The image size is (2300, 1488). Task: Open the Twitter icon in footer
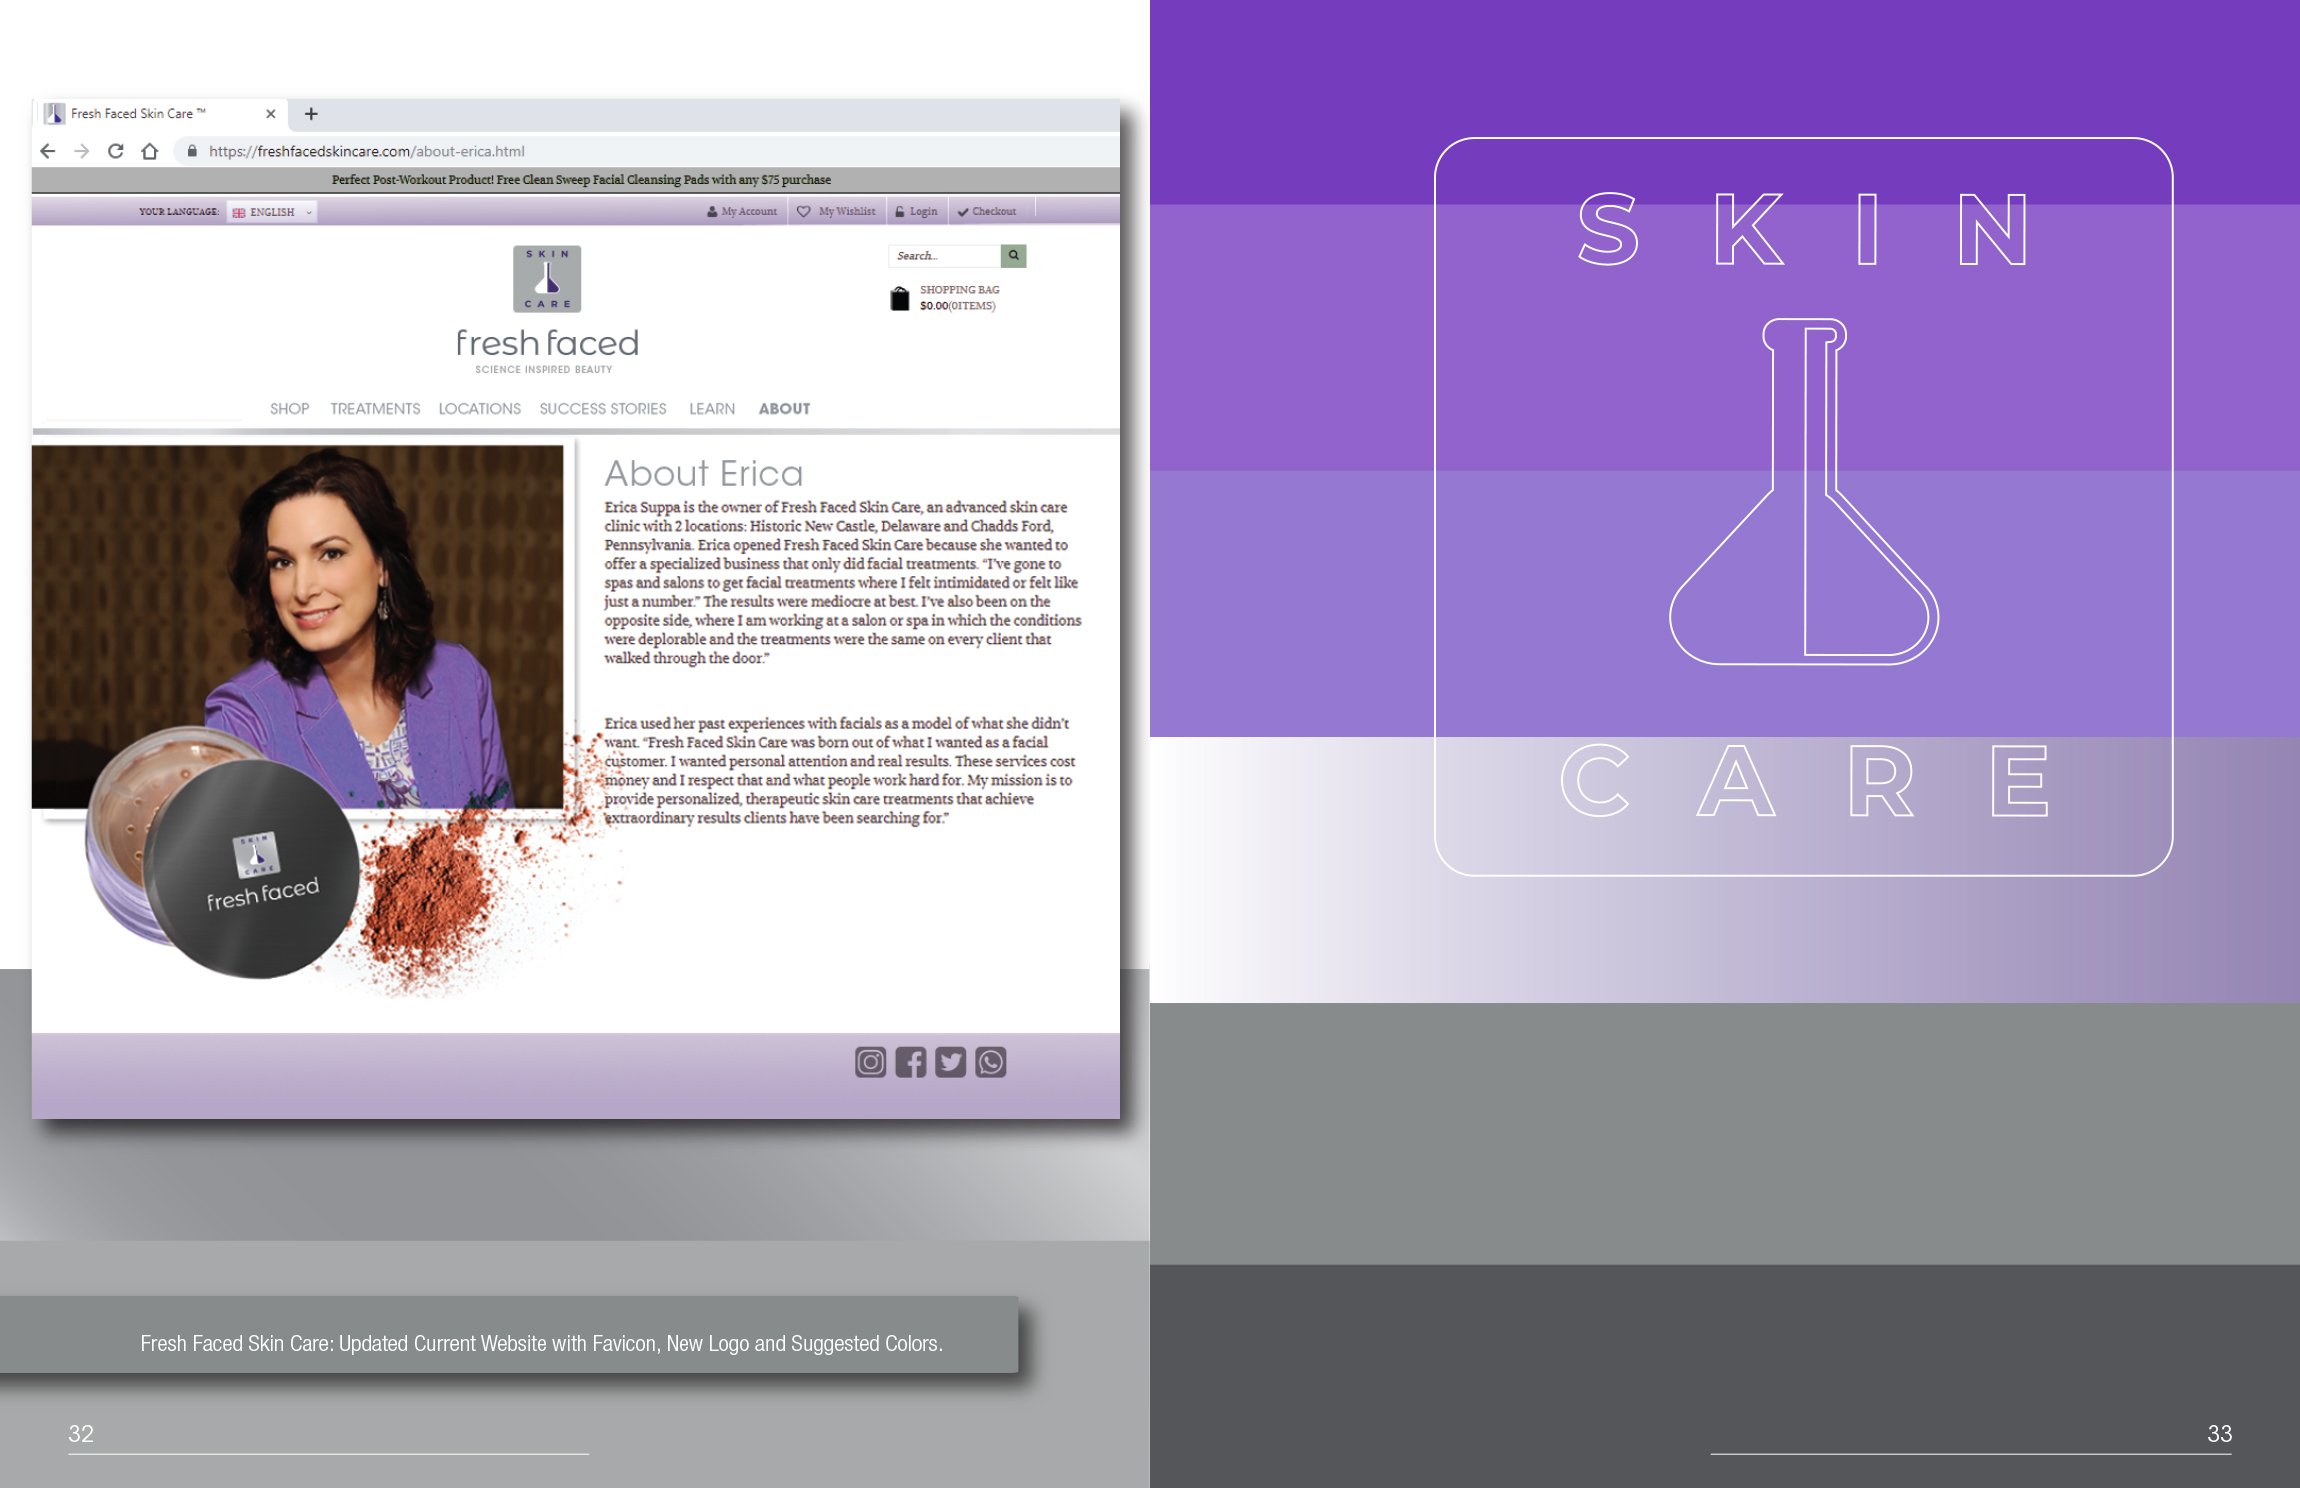(x=951, y=1062)
